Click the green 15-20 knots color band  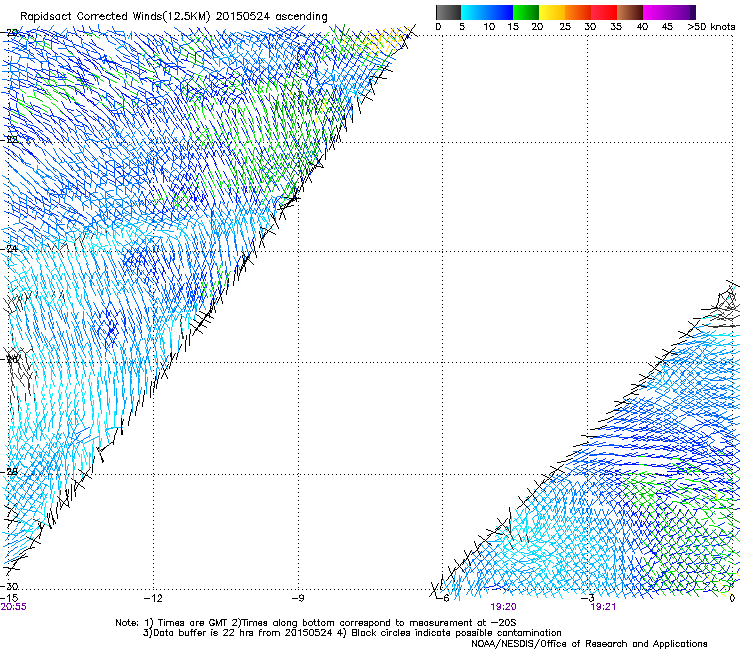click(x=526, y=12)
